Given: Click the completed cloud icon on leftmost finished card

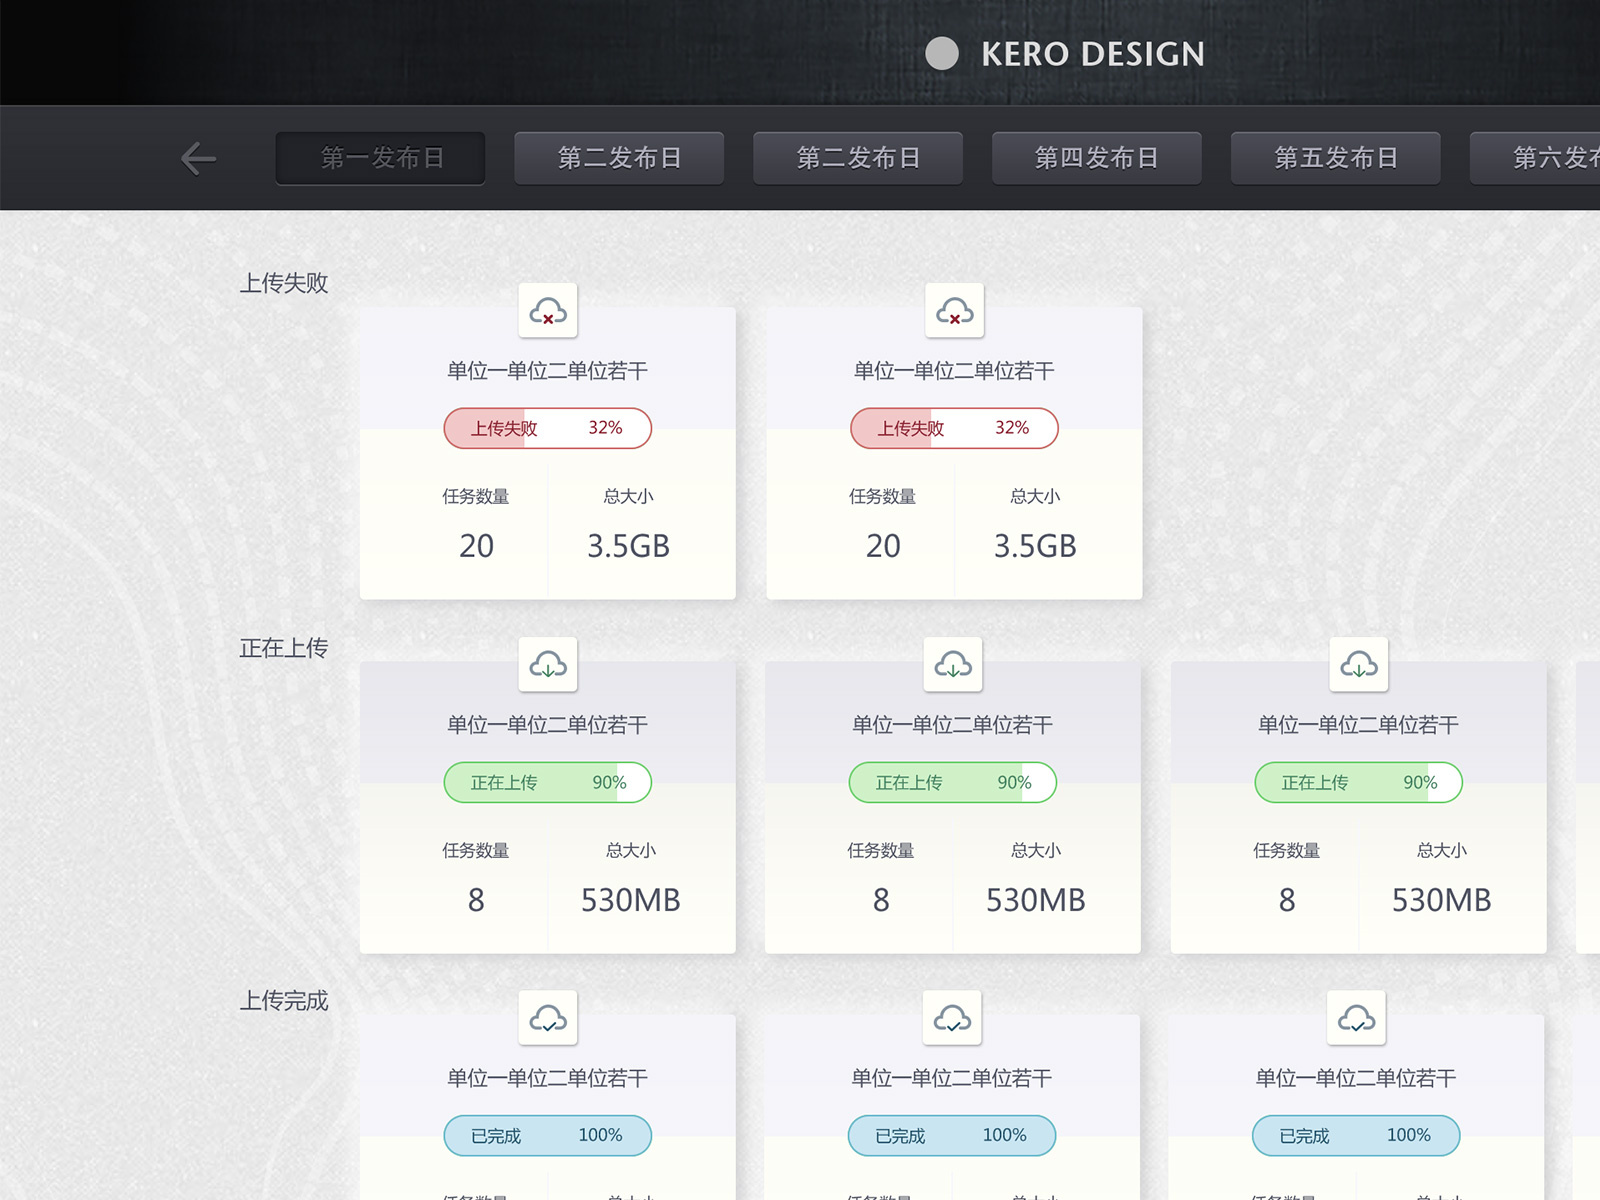Looking at the screenshot, I should [547, 1018].
